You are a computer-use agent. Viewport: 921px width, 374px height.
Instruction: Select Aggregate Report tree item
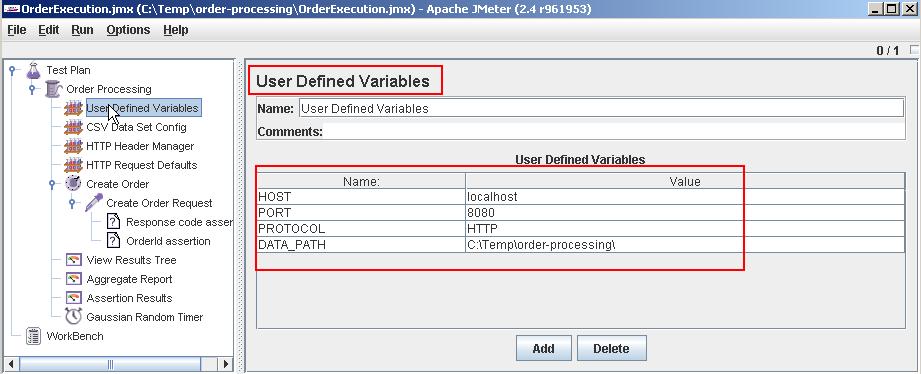[129, 279]
